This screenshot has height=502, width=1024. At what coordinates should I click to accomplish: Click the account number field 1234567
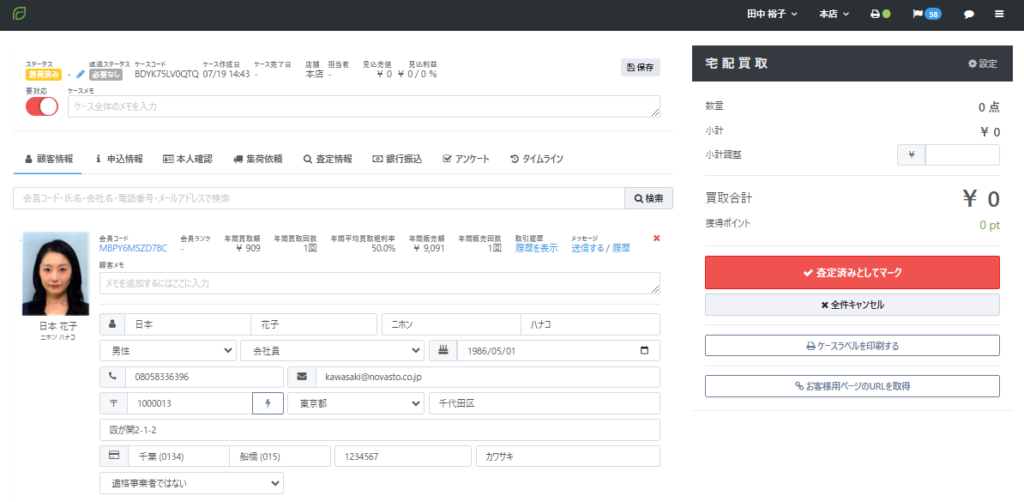(x=403, y=456)
